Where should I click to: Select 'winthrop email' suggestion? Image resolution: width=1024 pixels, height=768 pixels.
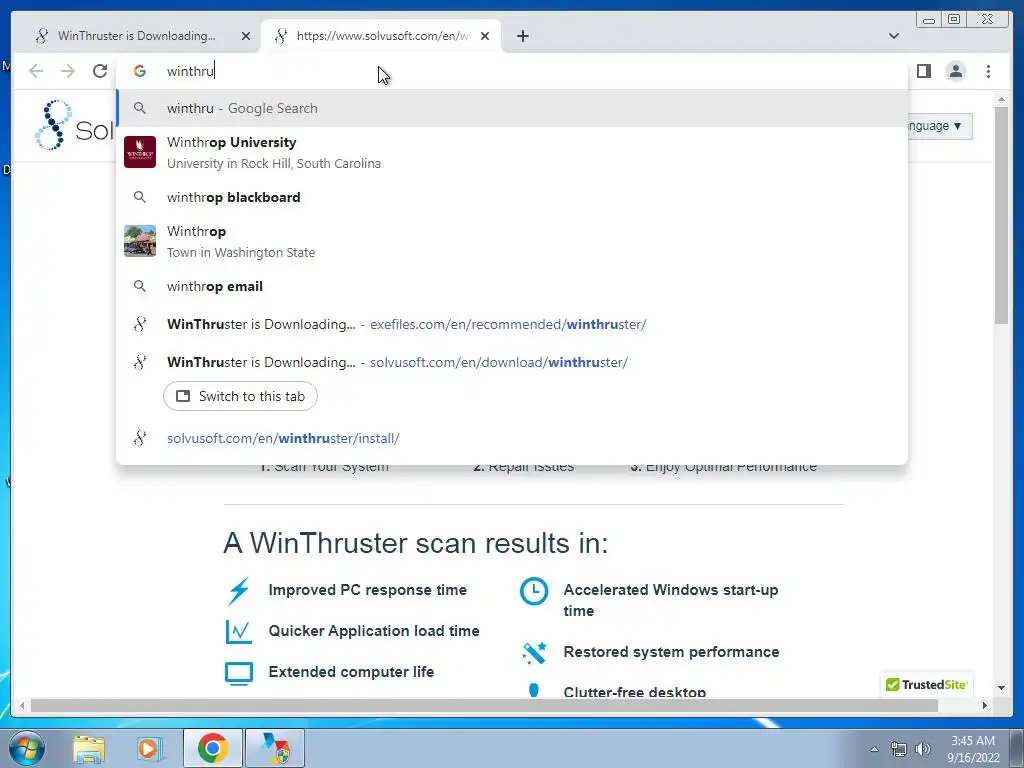click(x=512, y=286)
